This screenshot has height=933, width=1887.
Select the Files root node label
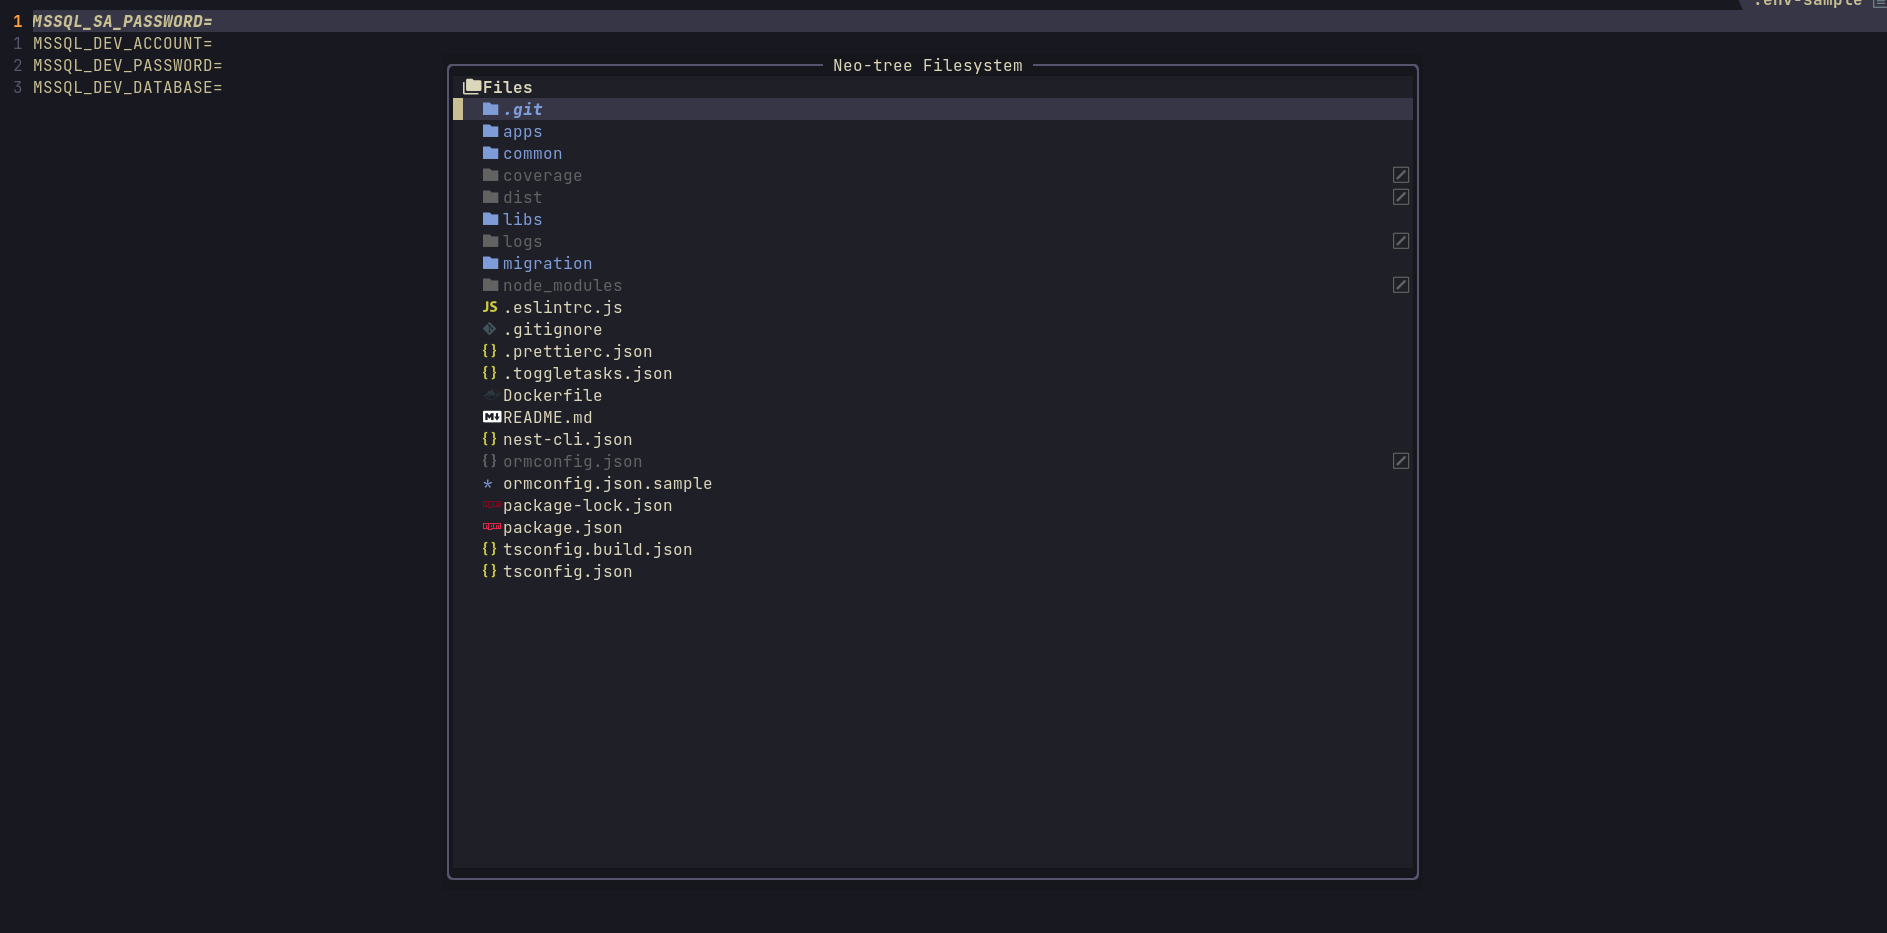[x=507, y=87]
